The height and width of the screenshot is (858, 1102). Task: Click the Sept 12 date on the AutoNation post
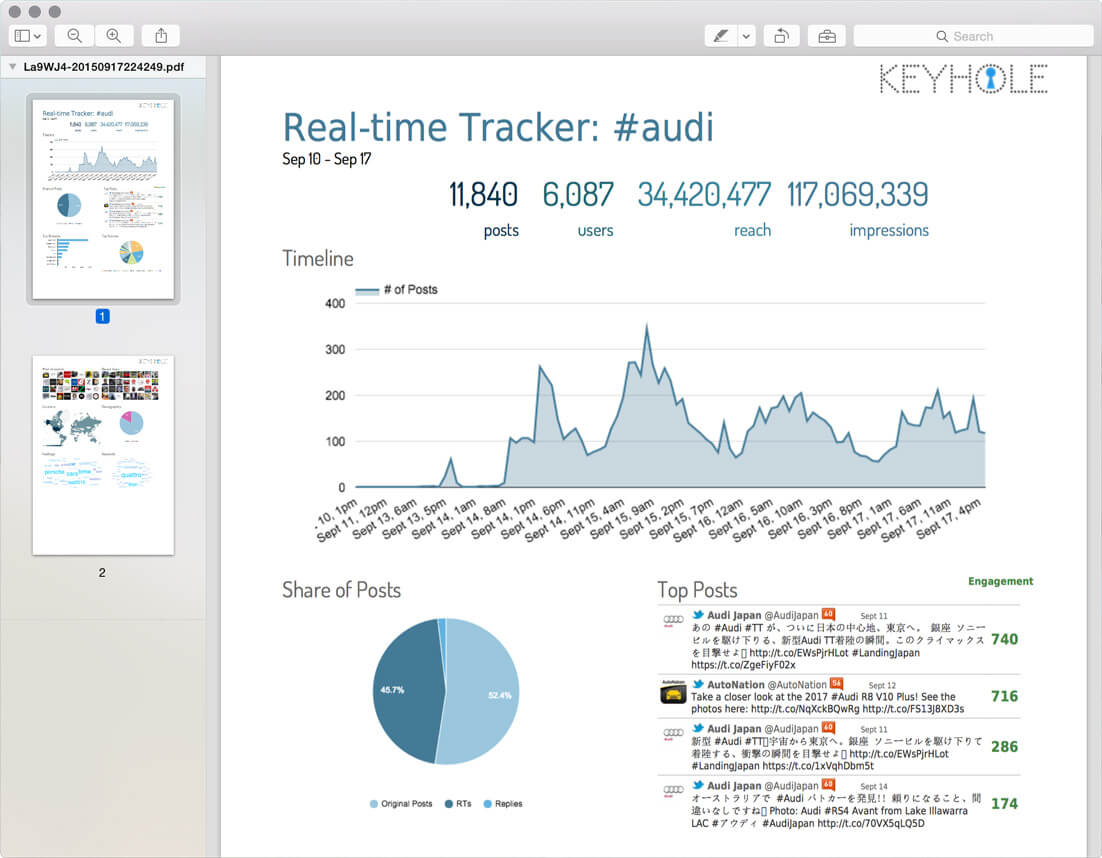tap(882, 685)
